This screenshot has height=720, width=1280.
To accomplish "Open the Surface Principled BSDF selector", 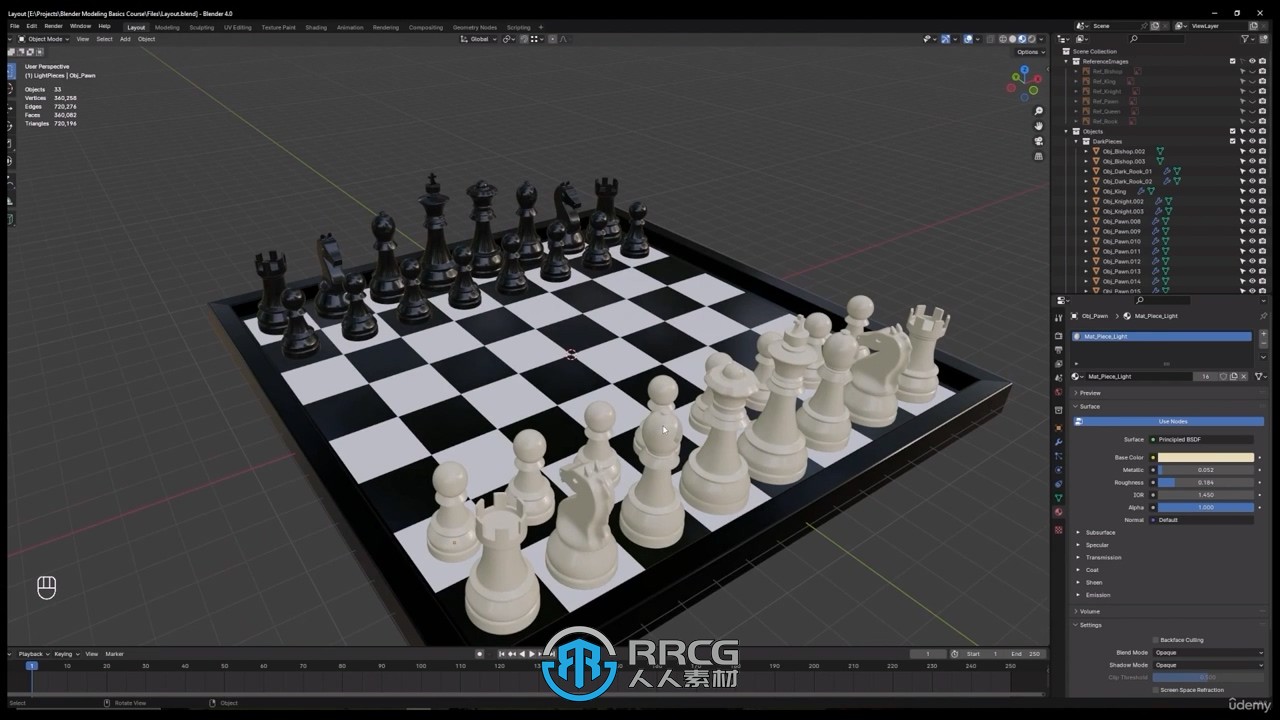I will point(1205,439).
